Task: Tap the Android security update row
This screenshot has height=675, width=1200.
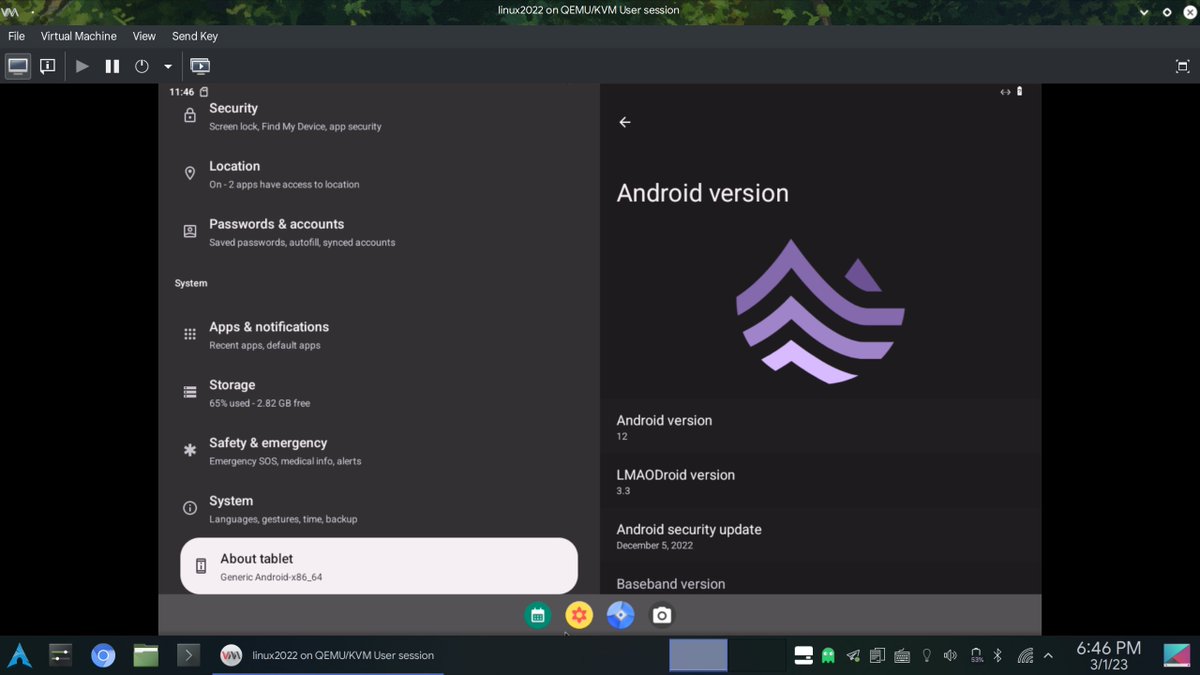Action: (820, 536)
